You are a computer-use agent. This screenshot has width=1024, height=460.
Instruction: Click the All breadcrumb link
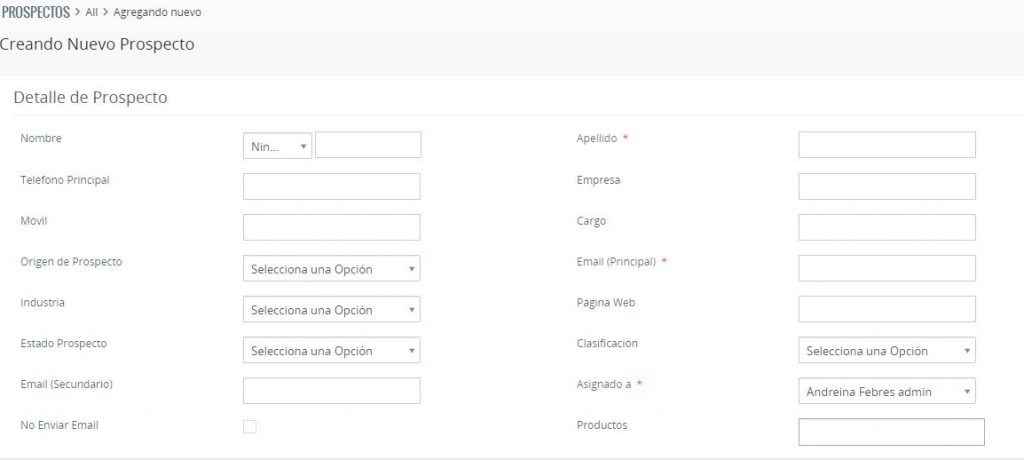point(92,12)
